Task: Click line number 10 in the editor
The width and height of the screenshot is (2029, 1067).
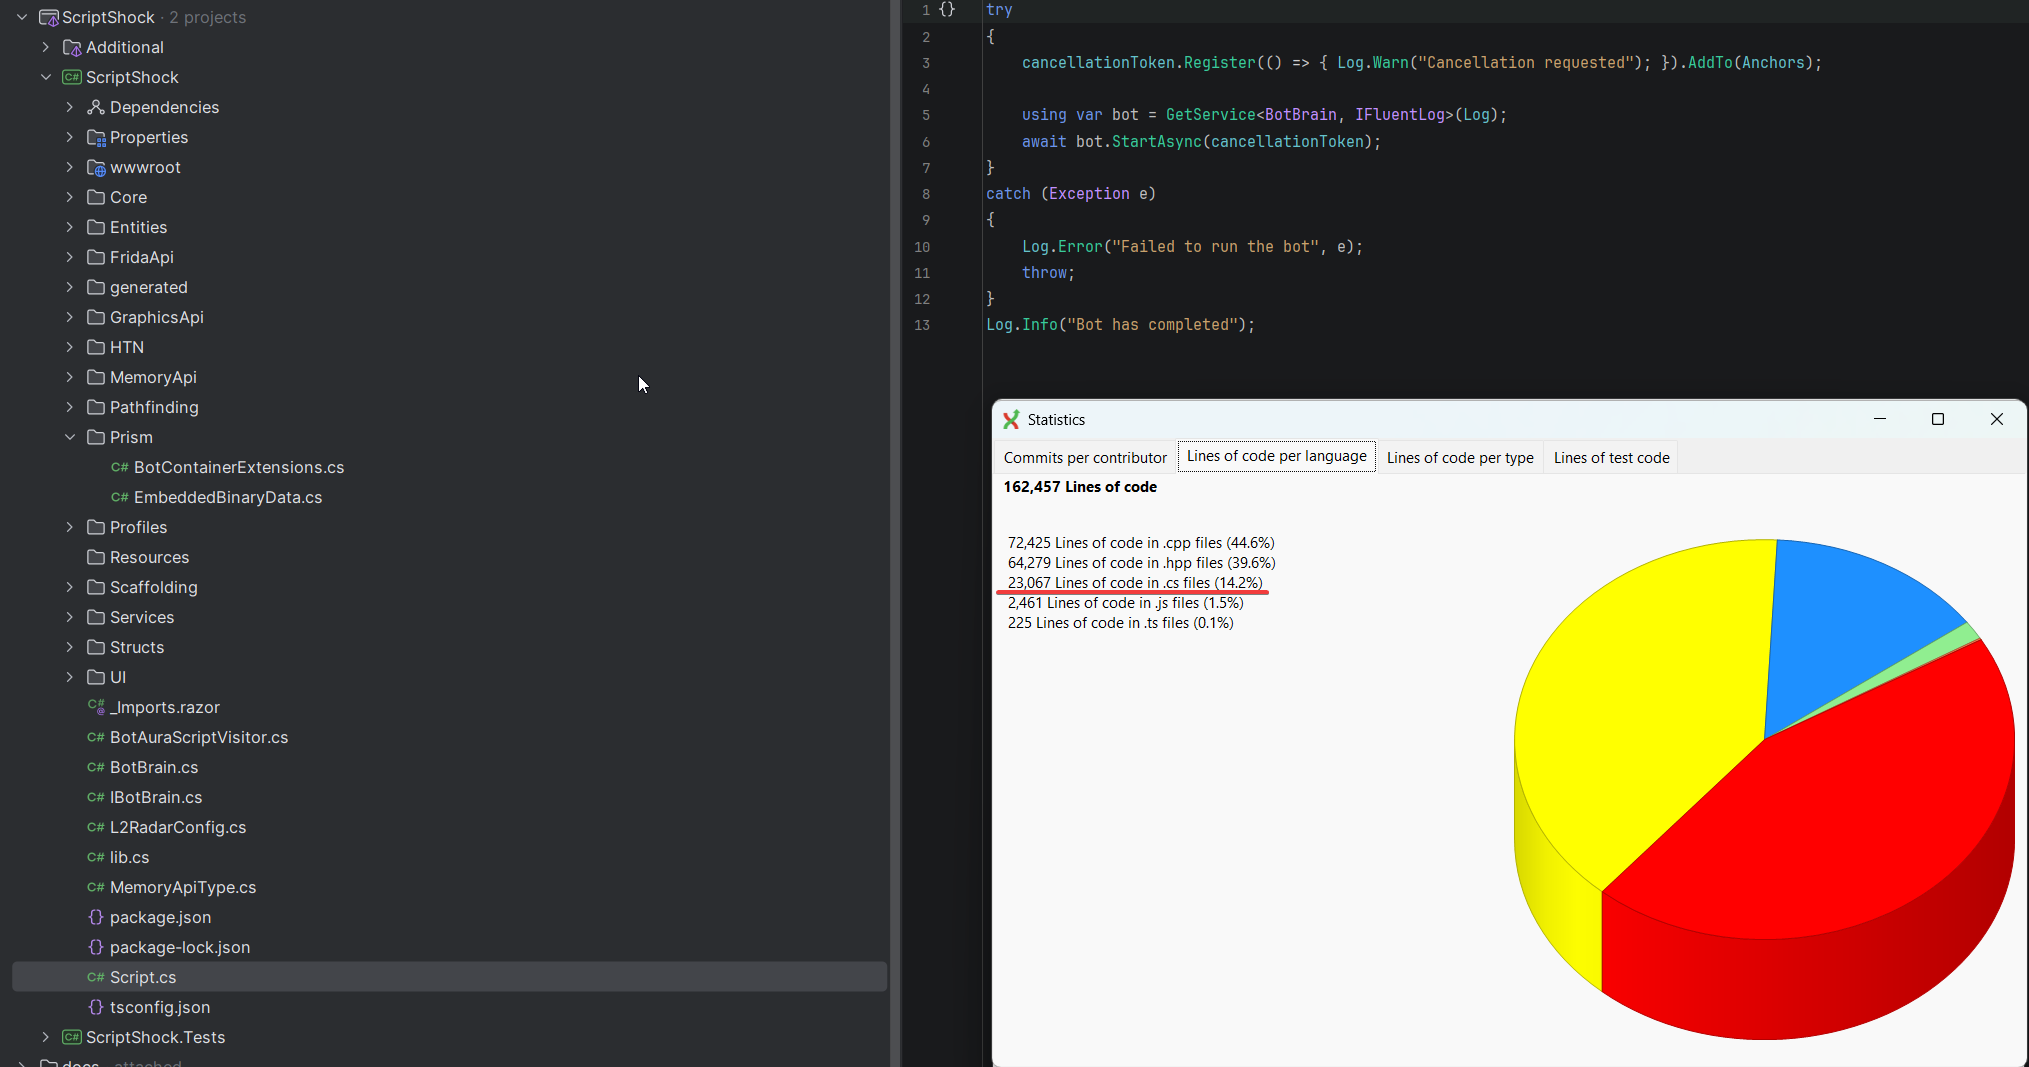Action: [923, 247]
